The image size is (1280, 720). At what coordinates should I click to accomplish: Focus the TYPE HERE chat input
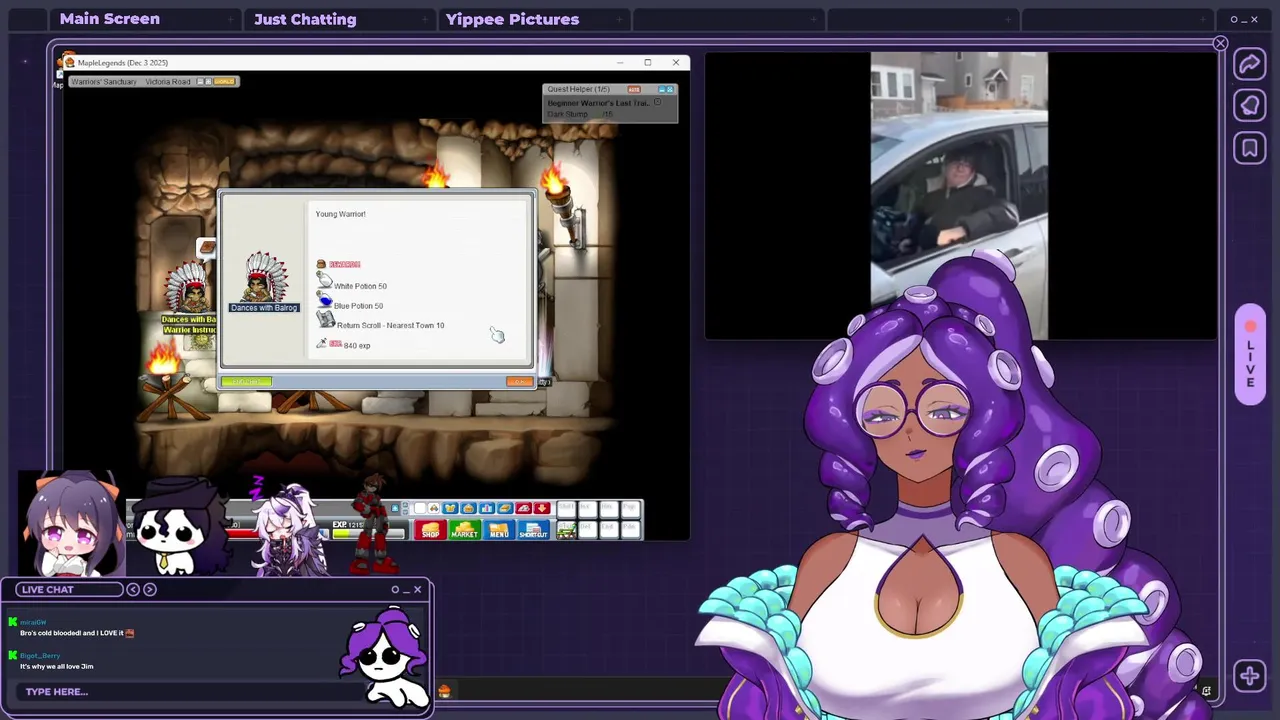point(190,692)
